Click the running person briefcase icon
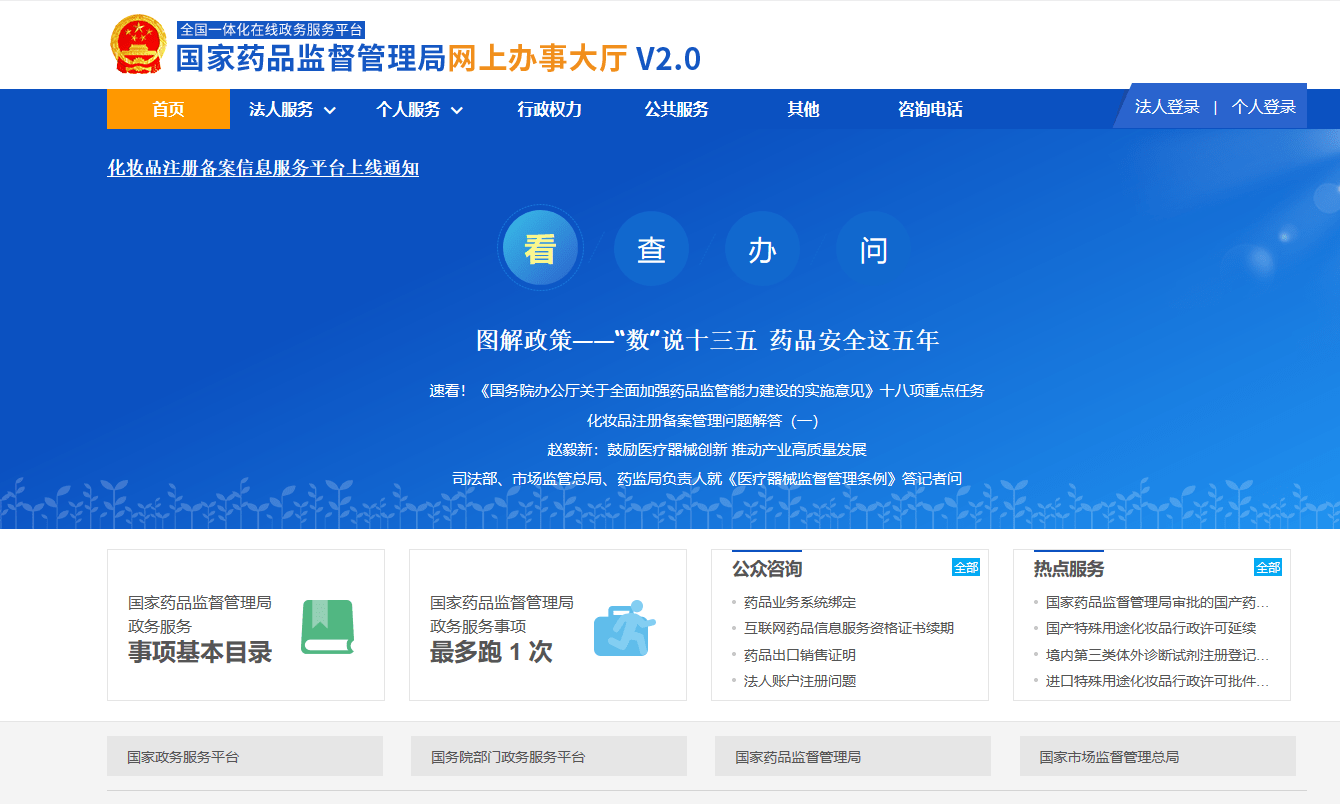 click(x=624, y=628)
